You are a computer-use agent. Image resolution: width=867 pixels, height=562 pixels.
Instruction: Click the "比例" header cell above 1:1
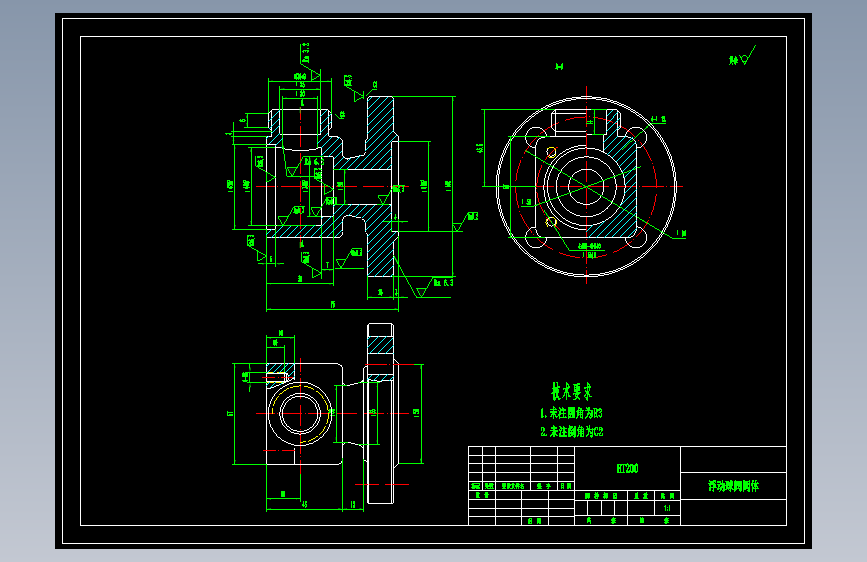[667, 496]
